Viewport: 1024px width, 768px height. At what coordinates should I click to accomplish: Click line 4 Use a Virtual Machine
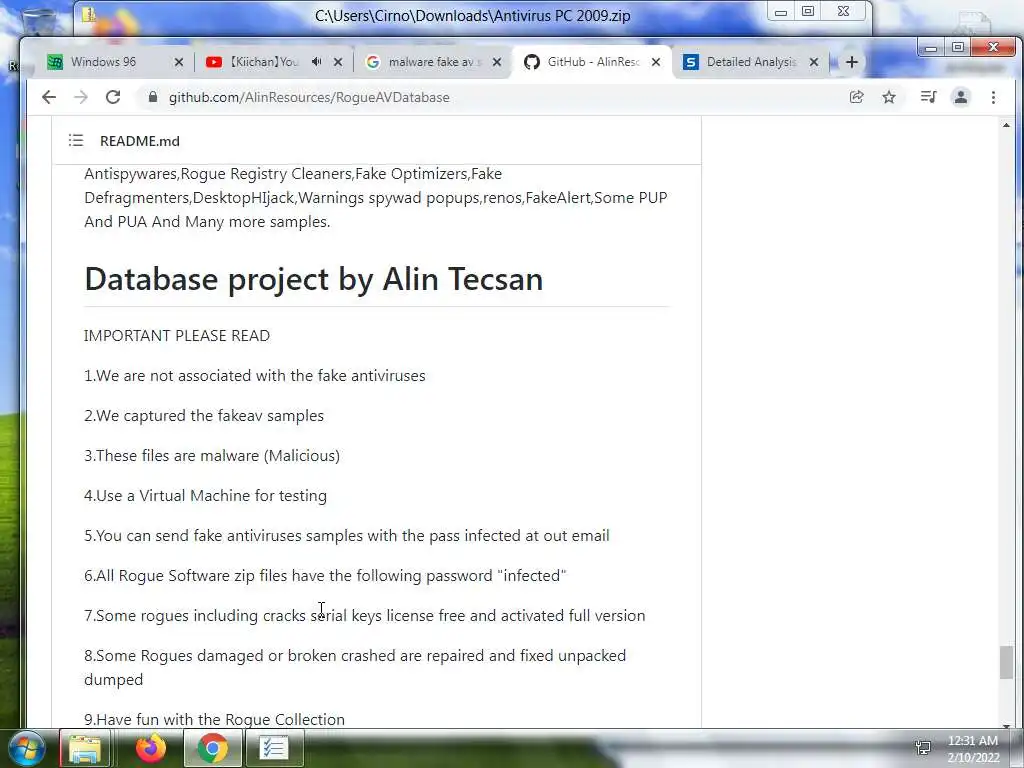[205, 496]
